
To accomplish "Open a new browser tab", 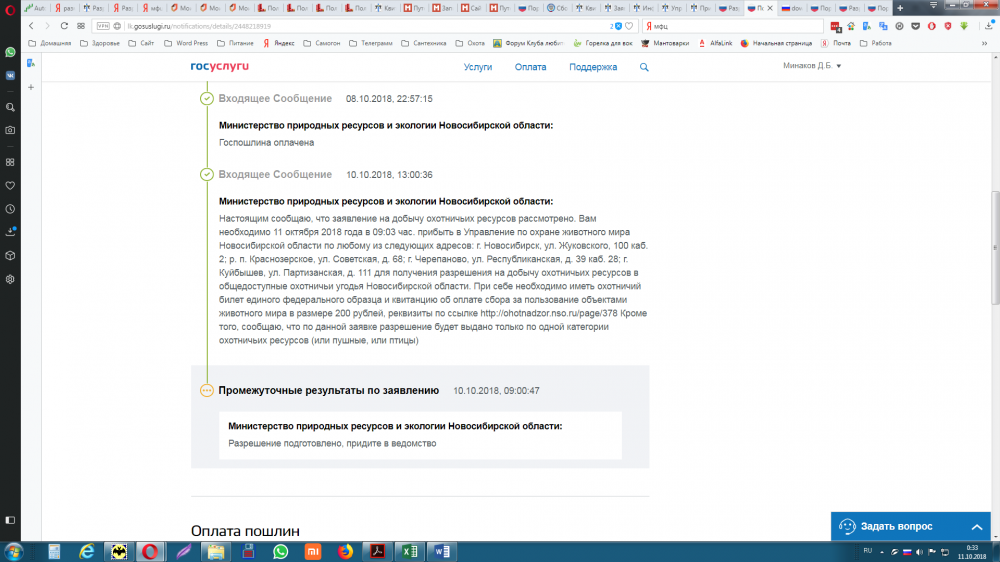I will (x=900, y=8).
